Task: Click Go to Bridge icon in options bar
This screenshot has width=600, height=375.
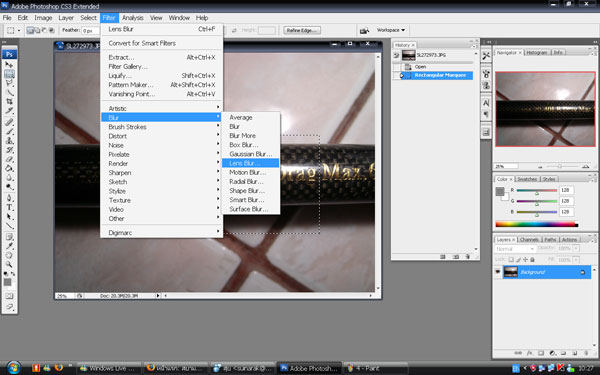Action: (364, 30)
